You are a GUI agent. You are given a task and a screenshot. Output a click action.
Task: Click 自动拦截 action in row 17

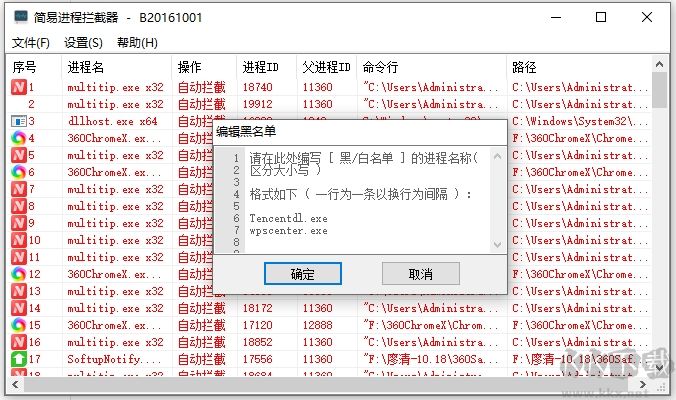click(x=202, y=359)
